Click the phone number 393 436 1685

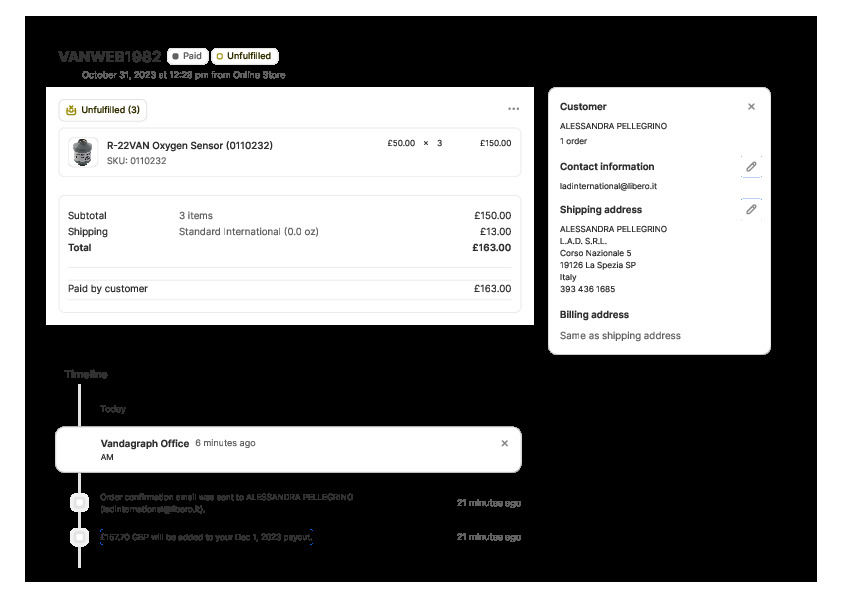click(x=587, y=289)
